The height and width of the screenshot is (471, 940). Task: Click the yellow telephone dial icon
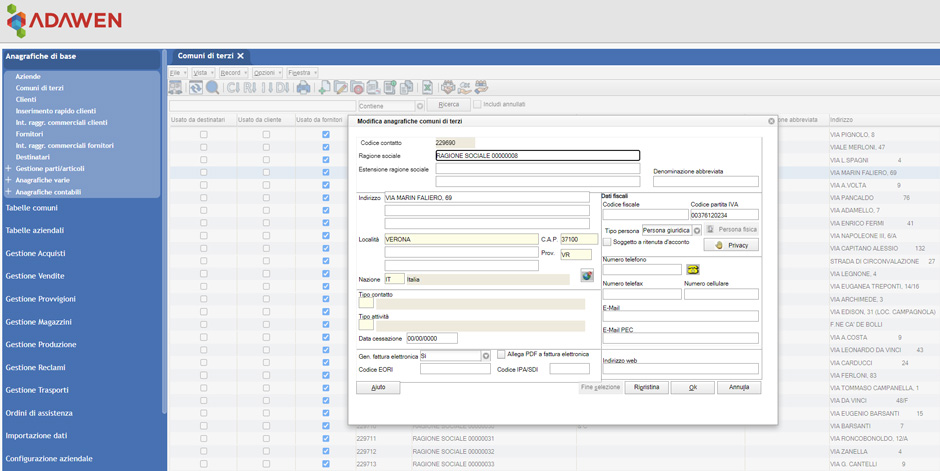pyautogui.click(x=692, y=270)
